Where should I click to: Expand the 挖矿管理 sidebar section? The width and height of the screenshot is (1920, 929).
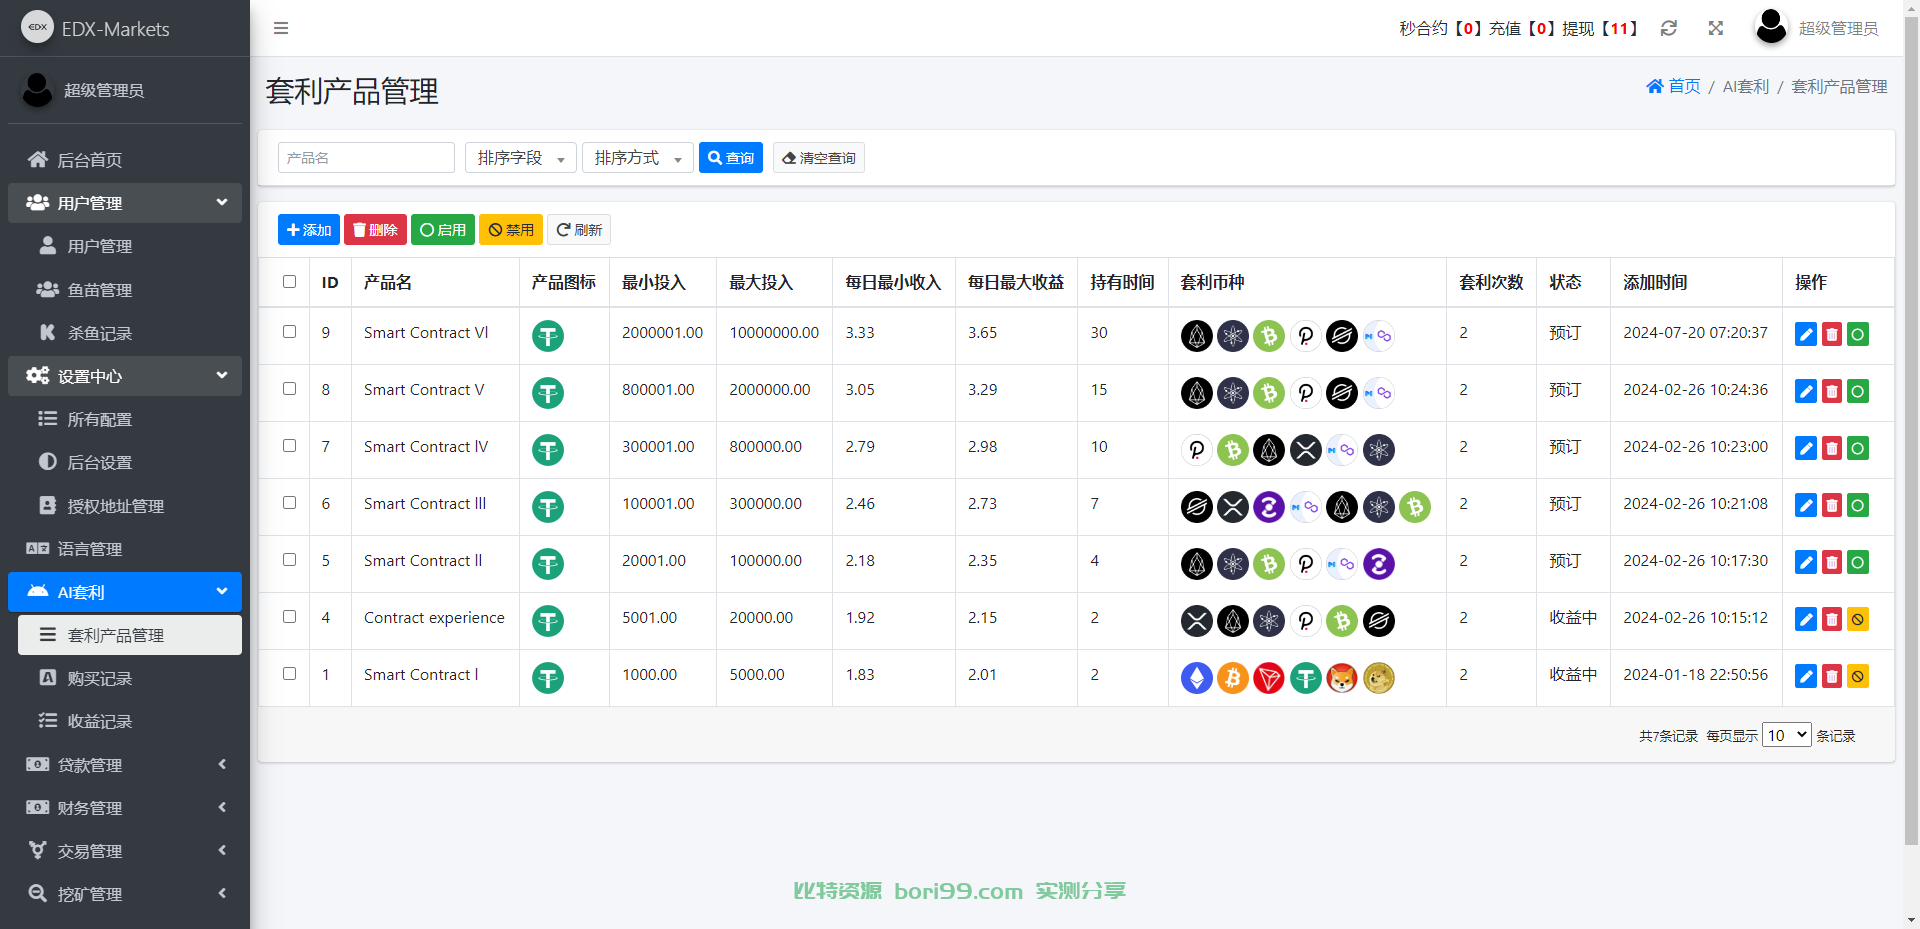(125, 894)
